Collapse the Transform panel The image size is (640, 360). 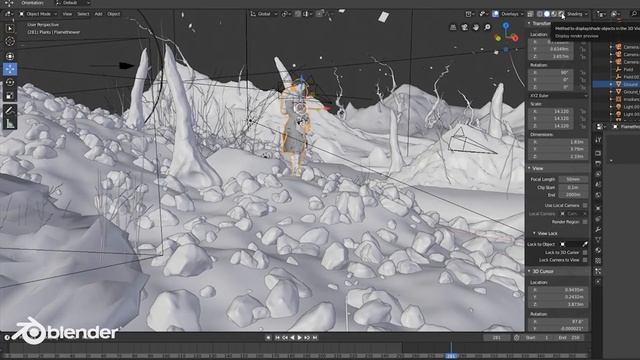[529, 23]
